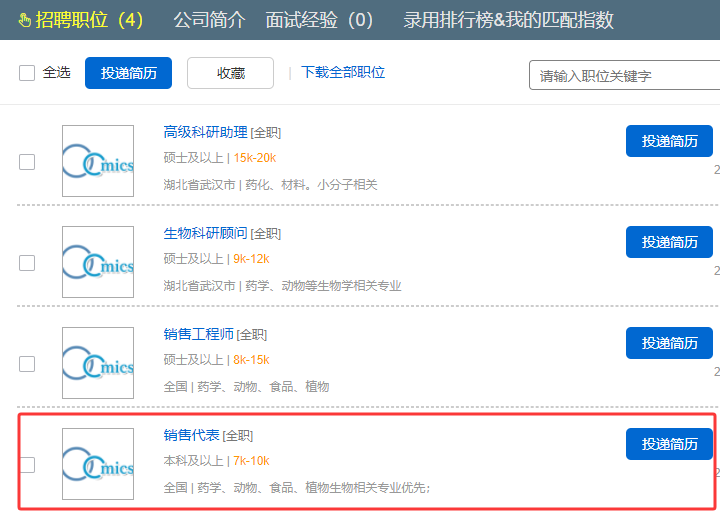The image size is (720, 517).
Task: Open the 高级科研助理 job title link
Action: coord(205,132)
